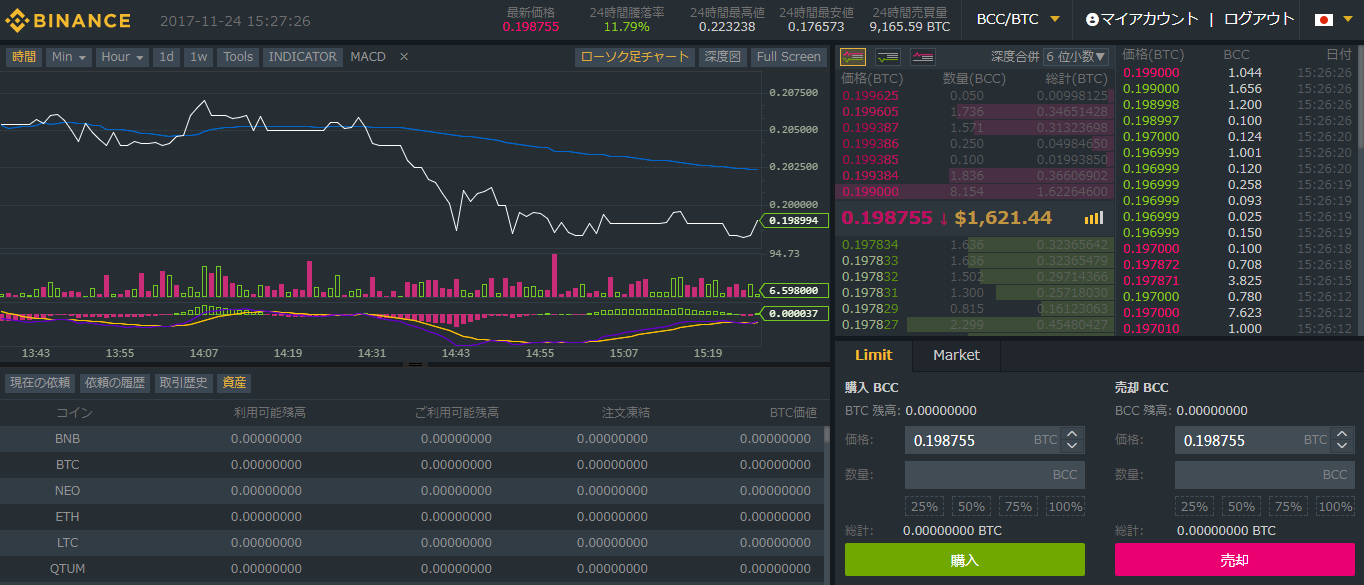Show combined buy and sell order book view

pos(853,57)
